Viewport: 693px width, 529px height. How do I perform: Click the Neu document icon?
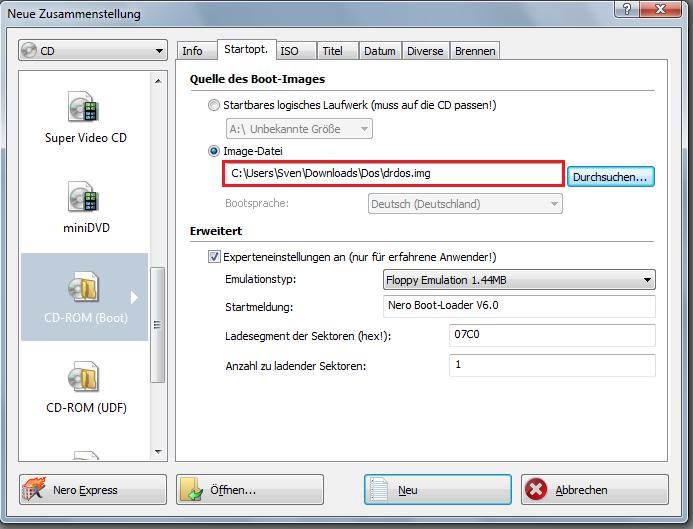coord(381,490)
